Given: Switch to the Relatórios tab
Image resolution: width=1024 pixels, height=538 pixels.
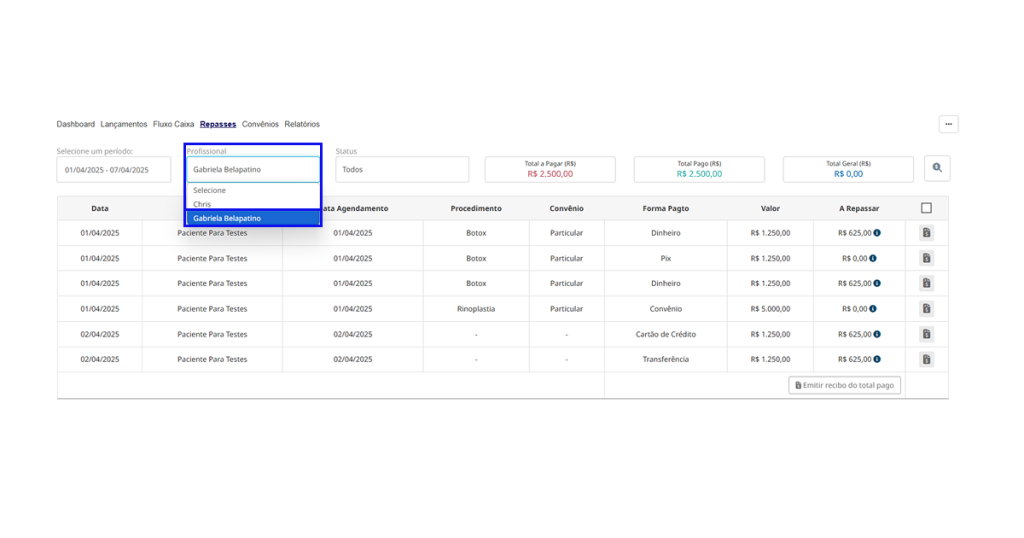Looking at the screenshot, I should pos(302,124).
